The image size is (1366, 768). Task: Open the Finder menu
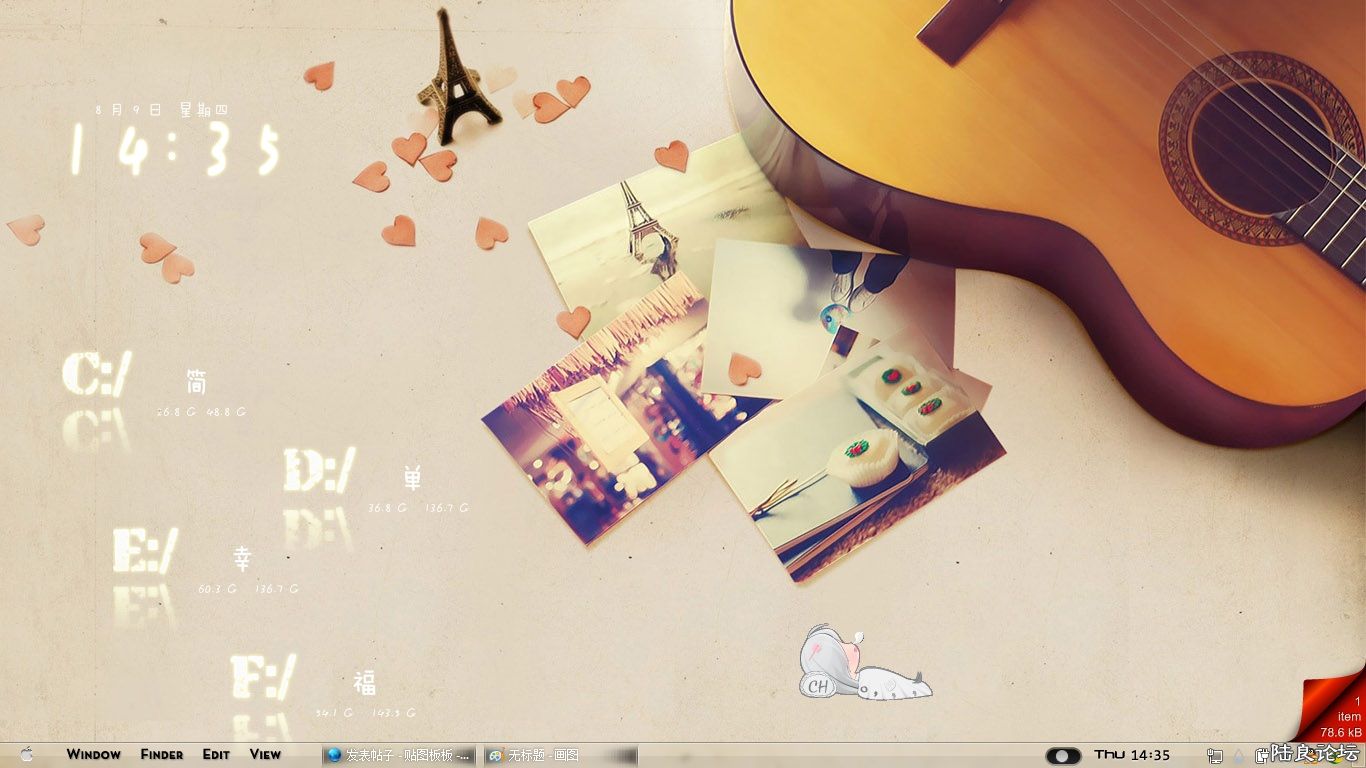(162, 754)
